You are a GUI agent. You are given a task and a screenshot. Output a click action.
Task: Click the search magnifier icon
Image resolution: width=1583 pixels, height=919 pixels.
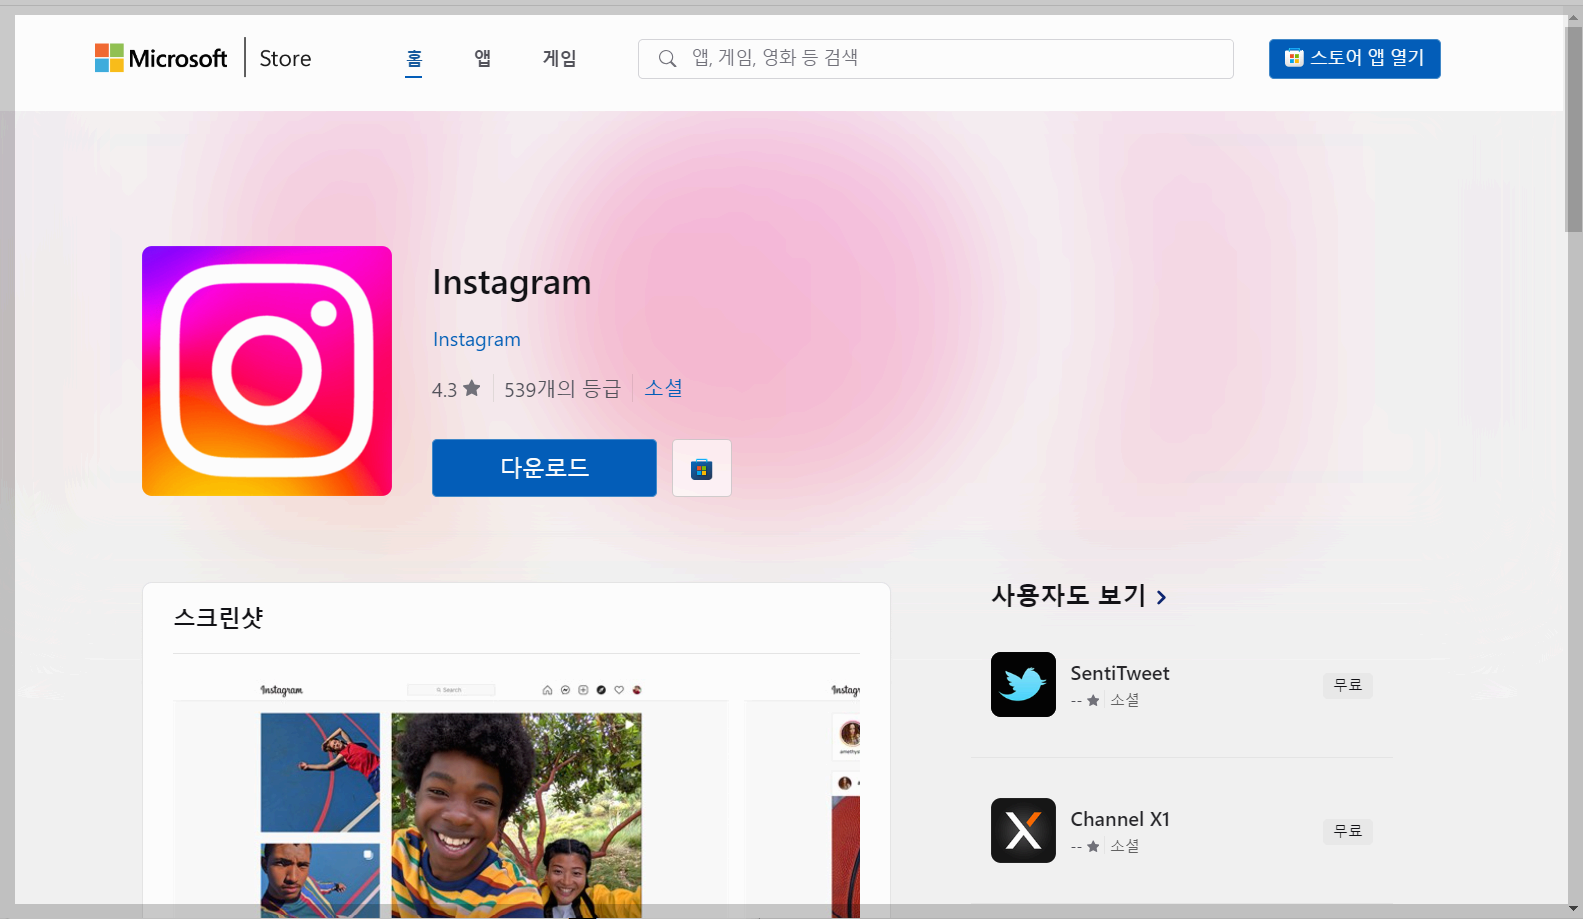click(667, 59)
